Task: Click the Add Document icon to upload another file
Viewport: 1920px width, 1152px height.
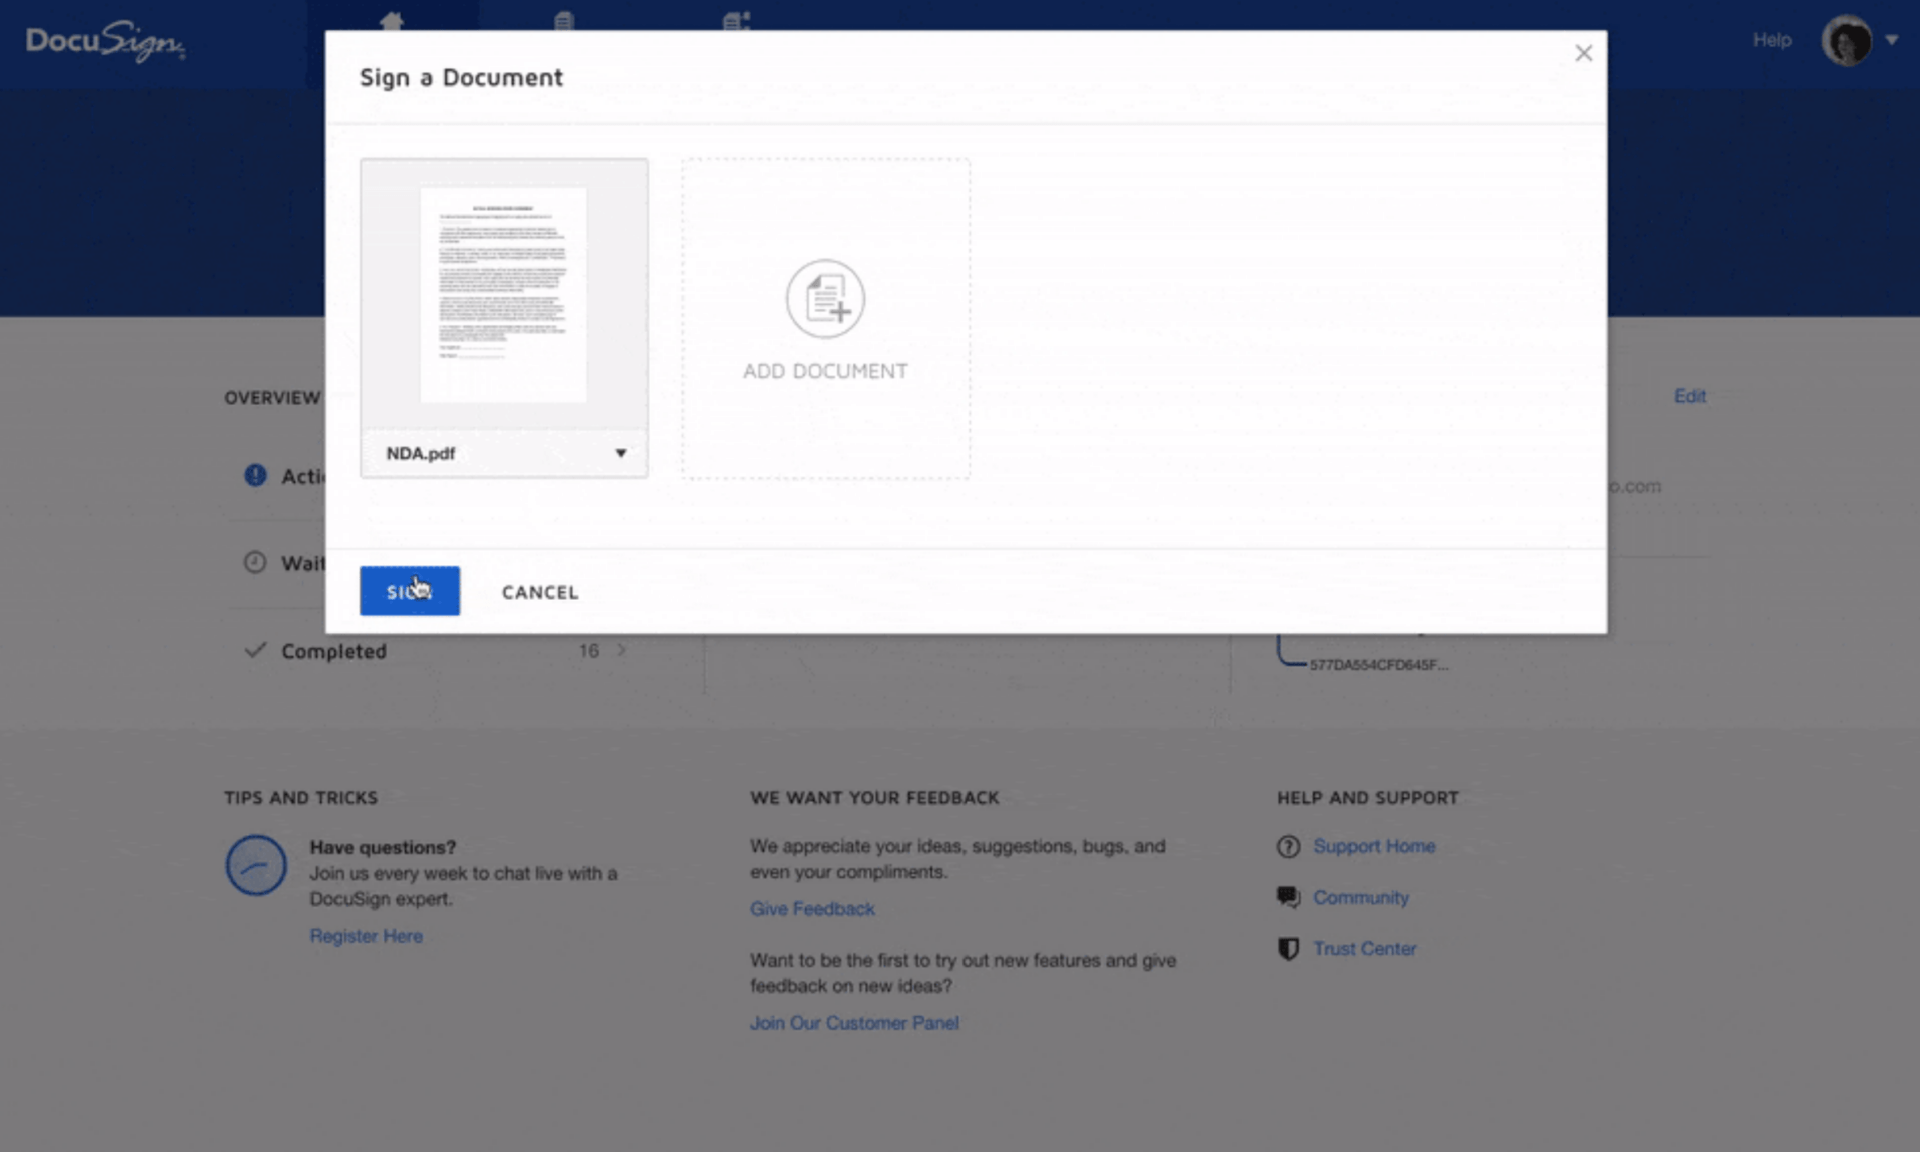Action: tap(824, 298)
